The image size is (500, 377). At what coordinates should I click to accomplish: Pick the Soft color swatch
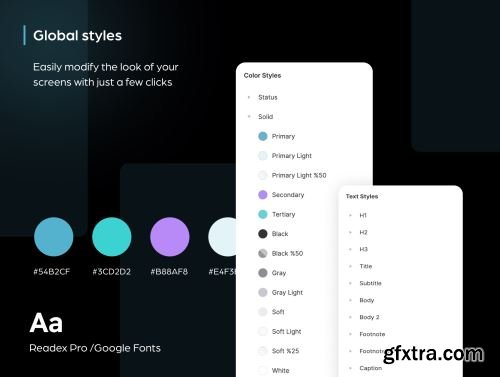click(x=263, y=312)
